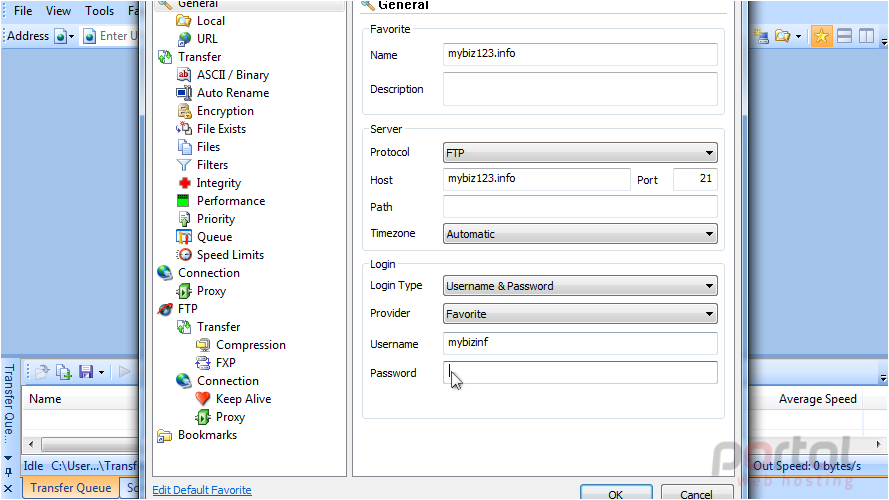Expand the folder icon dropdown arrow
The width and height of the screenshot is (889, 500).
pyautogui.click(x=798, y=37)
